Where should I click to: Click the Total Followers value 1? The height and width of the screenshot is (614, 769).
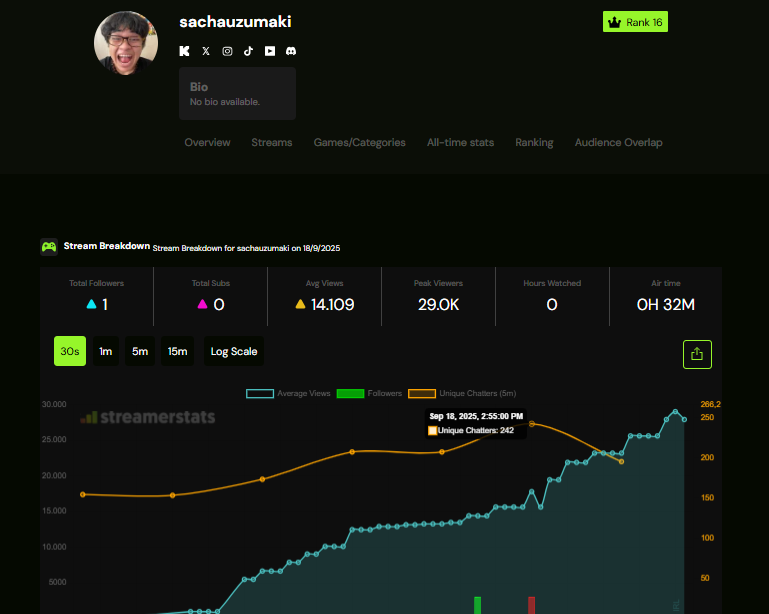[x=105, y=305]
